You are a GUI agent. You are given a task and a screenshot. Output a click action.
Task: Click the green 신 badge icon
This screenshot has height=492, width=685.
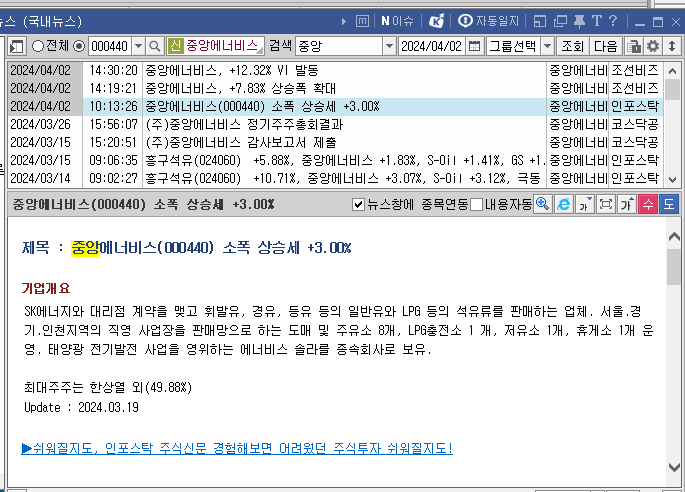175,46
